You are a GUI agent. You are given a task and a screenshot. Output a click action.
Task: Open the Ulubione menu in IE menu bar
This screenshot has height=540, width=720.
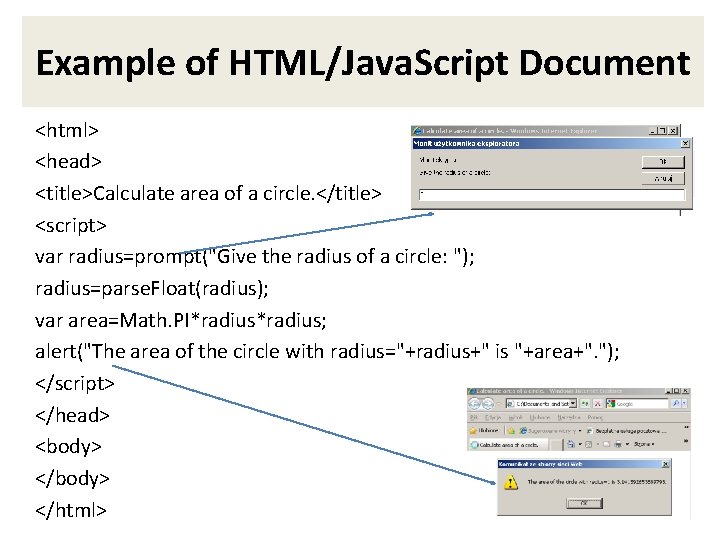pos(540,417)
